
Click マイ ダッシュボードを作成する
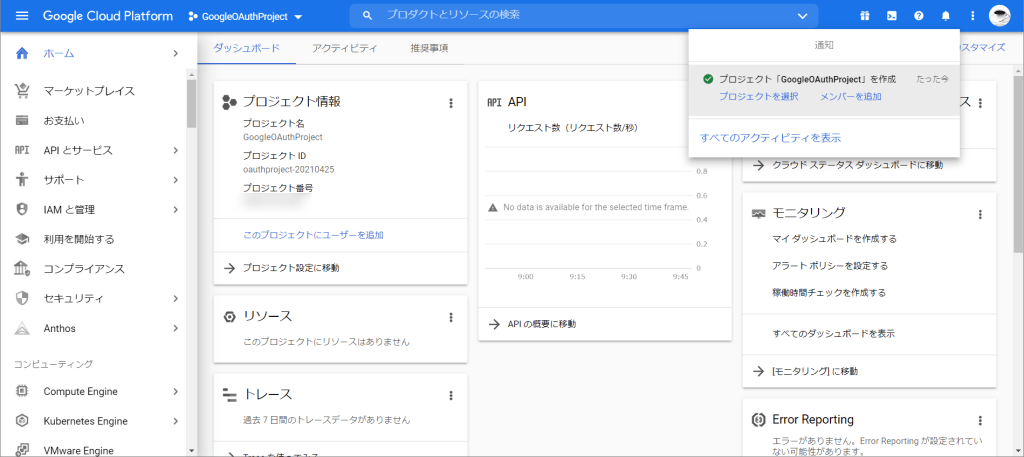click(x=834, y=239)
